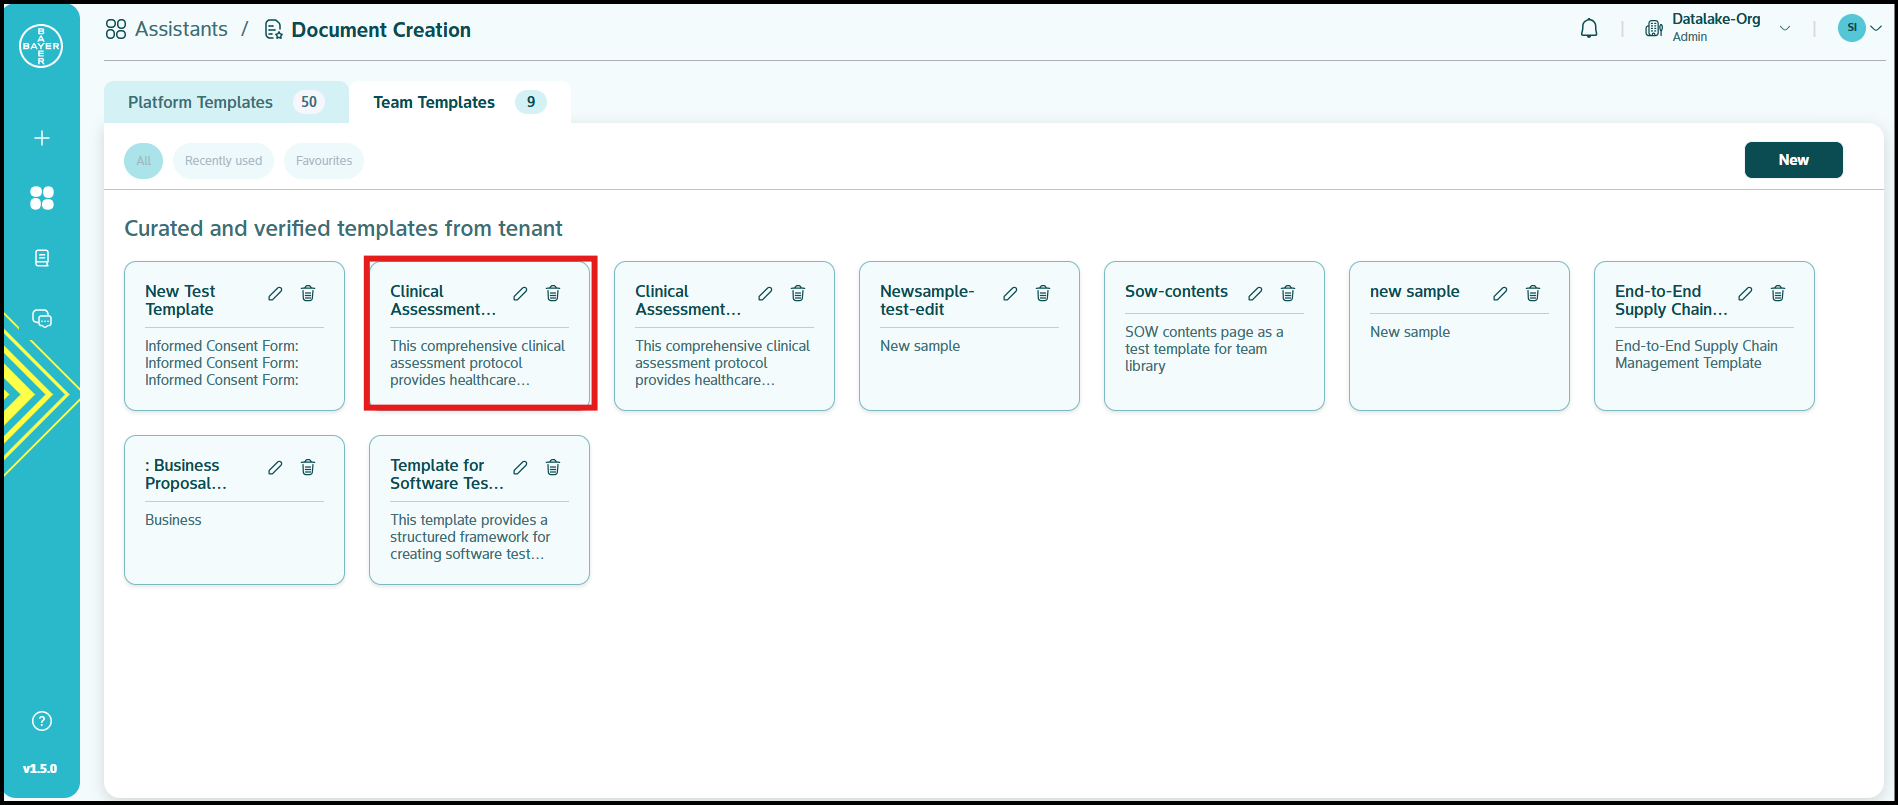Click the Bayer logo
Screen dimensions: 1898x805
tap(41, 46)
